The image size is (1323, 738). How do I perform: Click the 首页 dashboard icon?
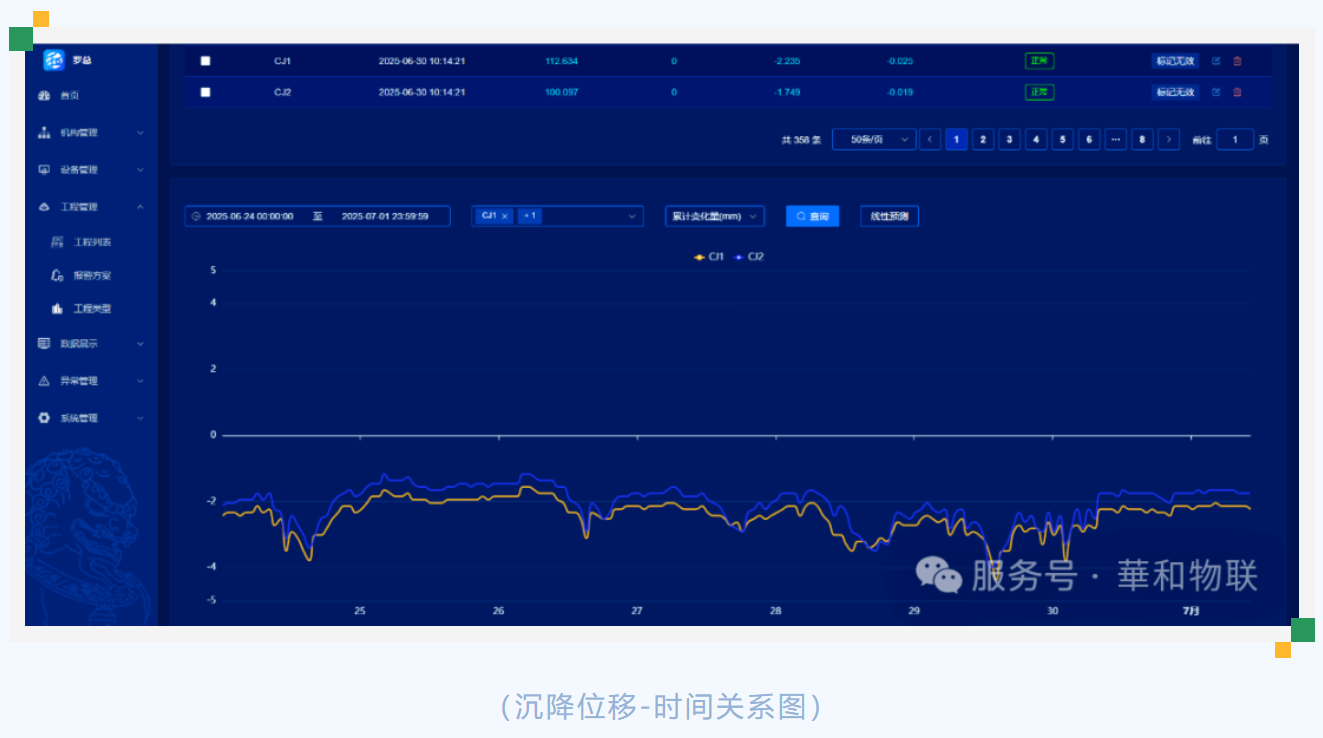(43, 96)
